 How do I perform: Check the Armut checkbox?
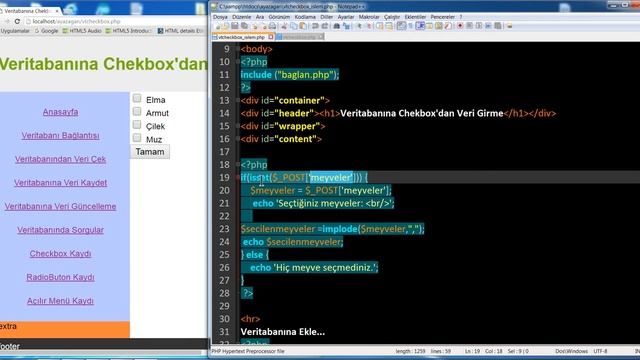137,111
